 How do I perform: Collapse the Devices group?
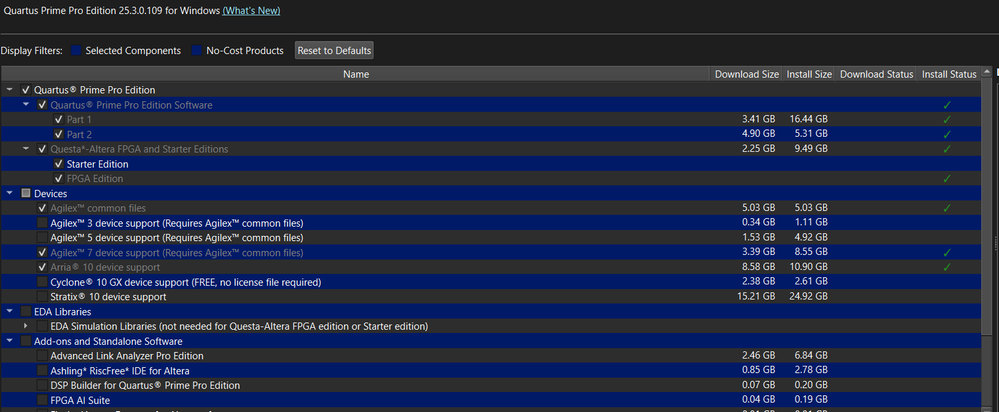coord(10,194)
